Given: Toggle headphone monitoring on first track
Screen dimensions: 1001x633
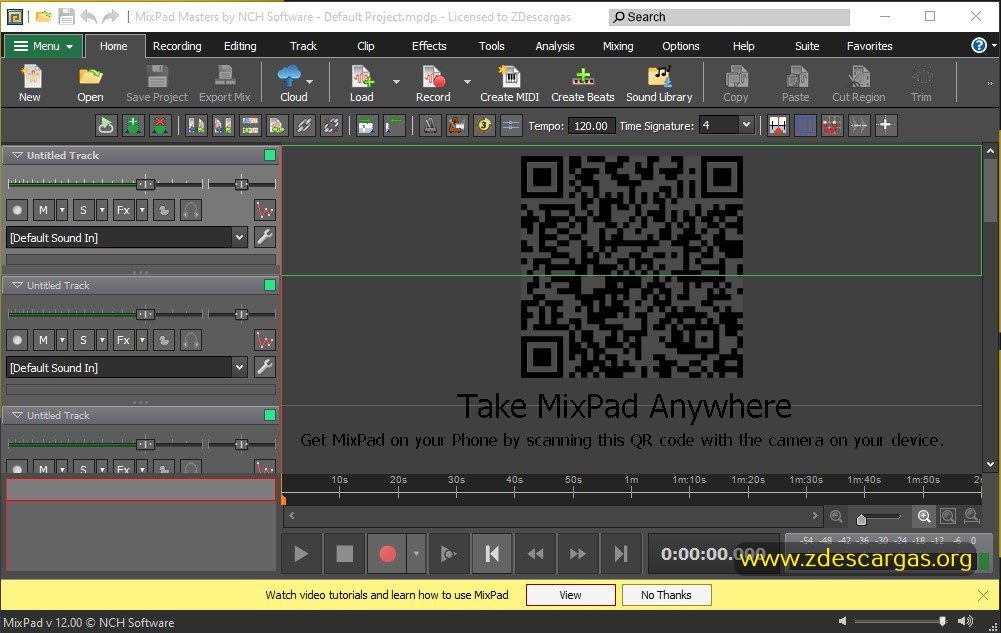Looking at the screenshot, I should [x=191, y=210].
